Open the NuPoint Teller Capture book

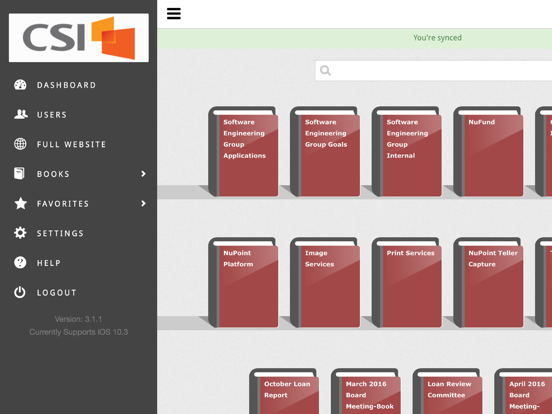488,283
